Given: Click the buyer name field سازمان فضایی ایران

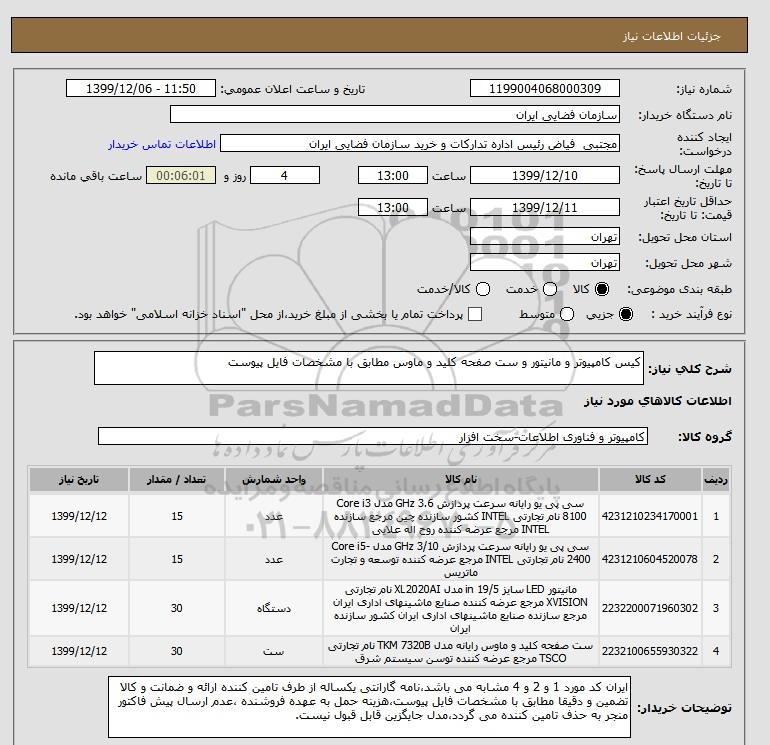Looking at the screenshot, I should click(395, 114).
